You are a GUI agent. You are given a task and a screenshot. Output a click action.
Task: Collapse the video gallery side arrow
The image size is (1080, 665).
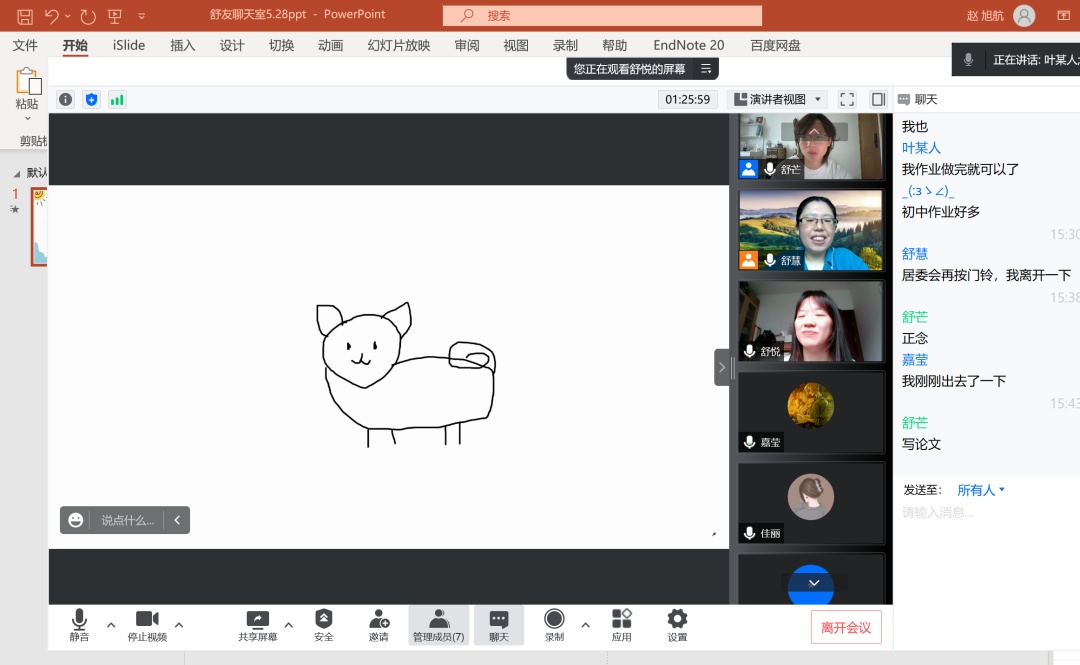coord(722,367)
